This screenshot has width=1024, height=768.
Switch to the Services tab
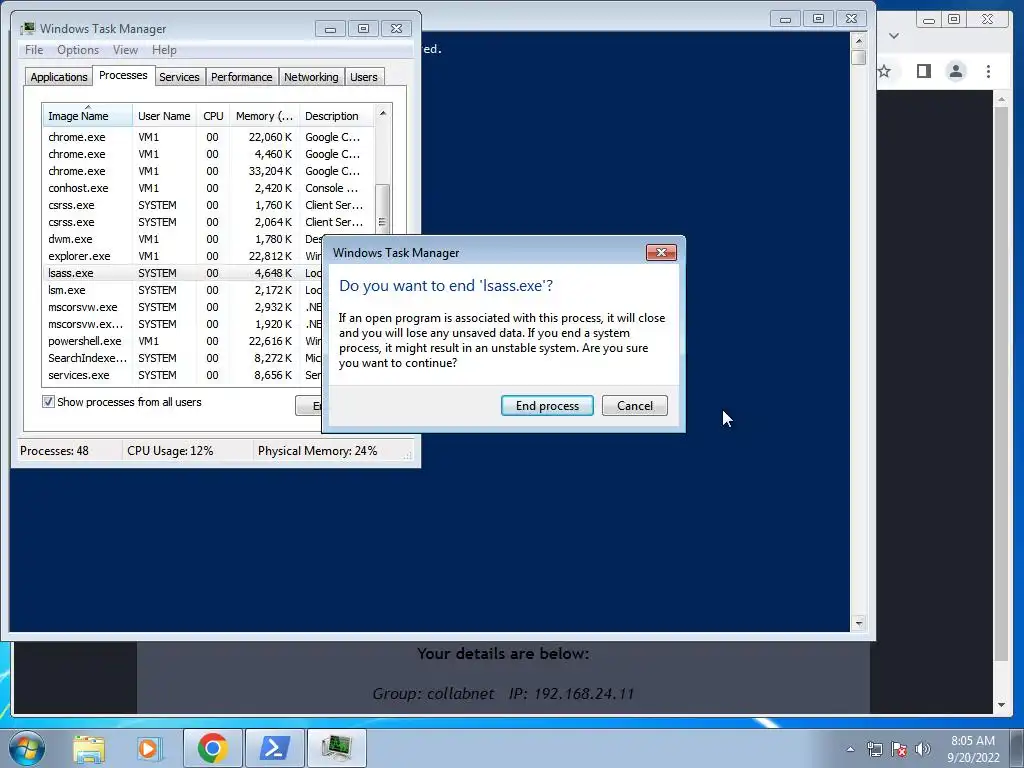[179, 77]
